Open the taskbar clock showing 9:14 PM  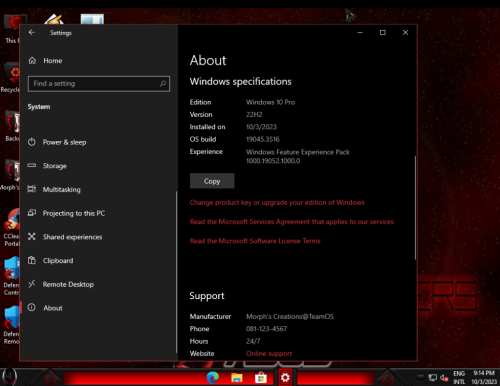coord(484,378)
